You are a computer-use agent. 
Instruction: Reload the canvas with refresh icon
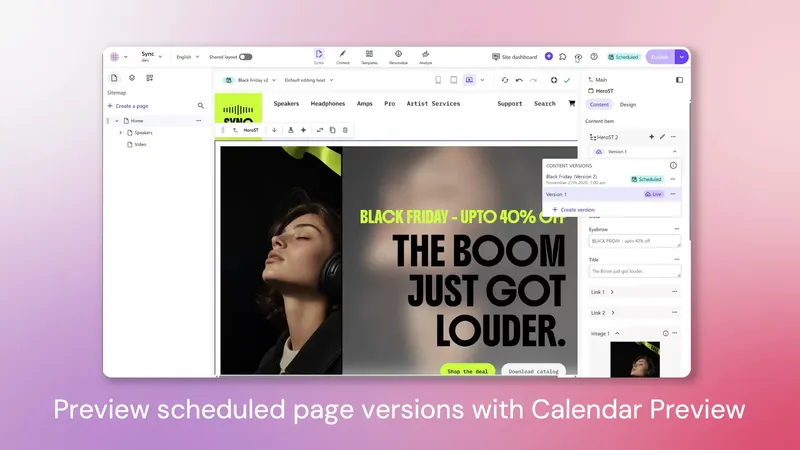[505, 80]
